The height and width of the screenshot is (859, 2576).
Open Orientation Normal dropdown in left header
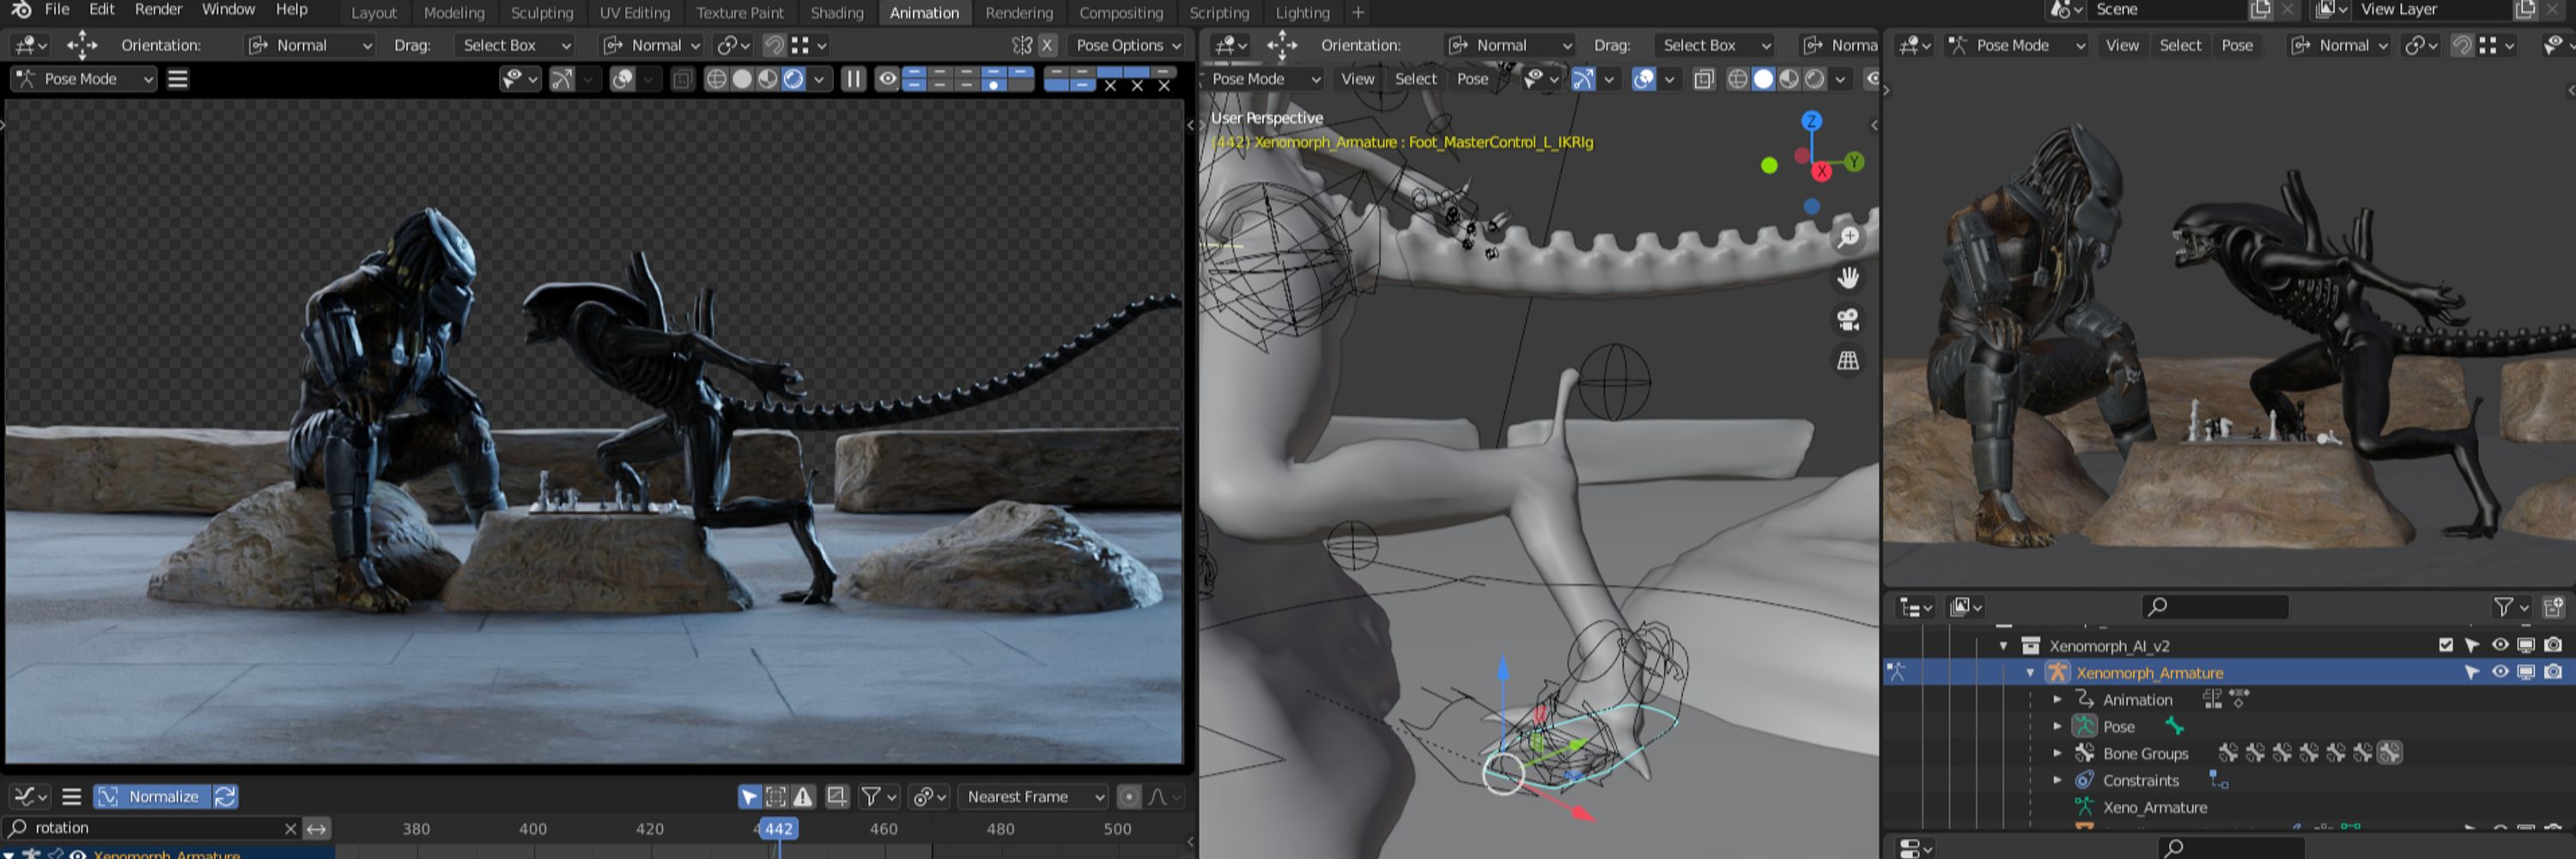(x=310, y=45)
